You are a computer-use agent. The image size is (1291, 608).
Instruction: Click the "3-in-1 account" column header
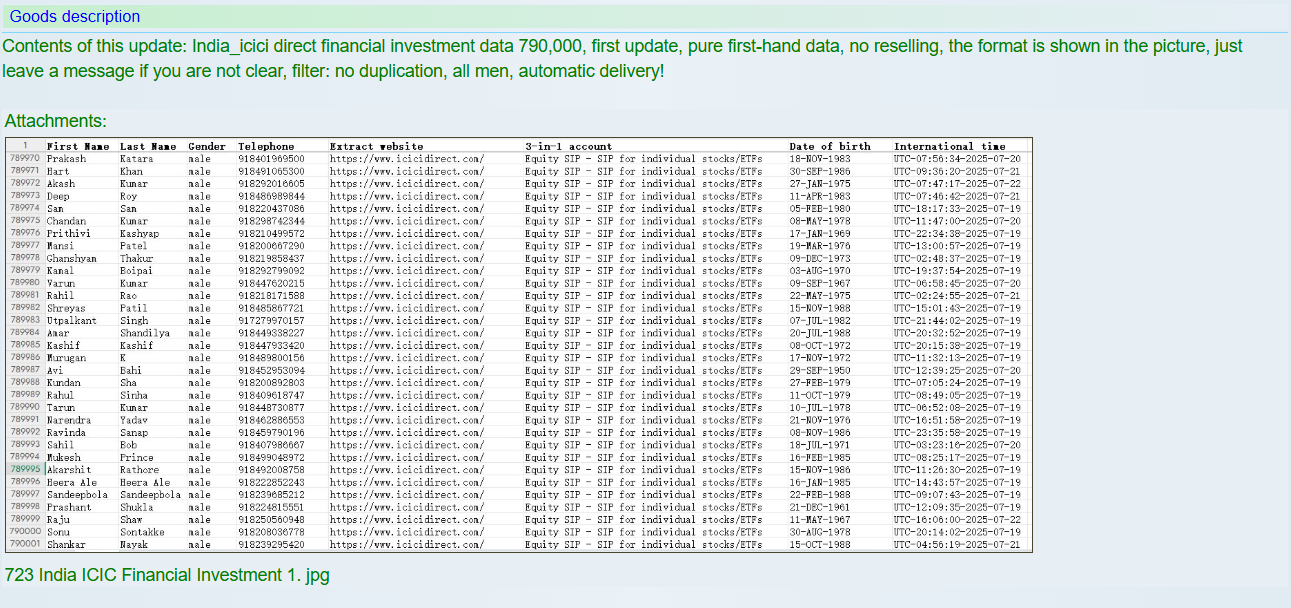pyautogui.click(x=568, y=146)
